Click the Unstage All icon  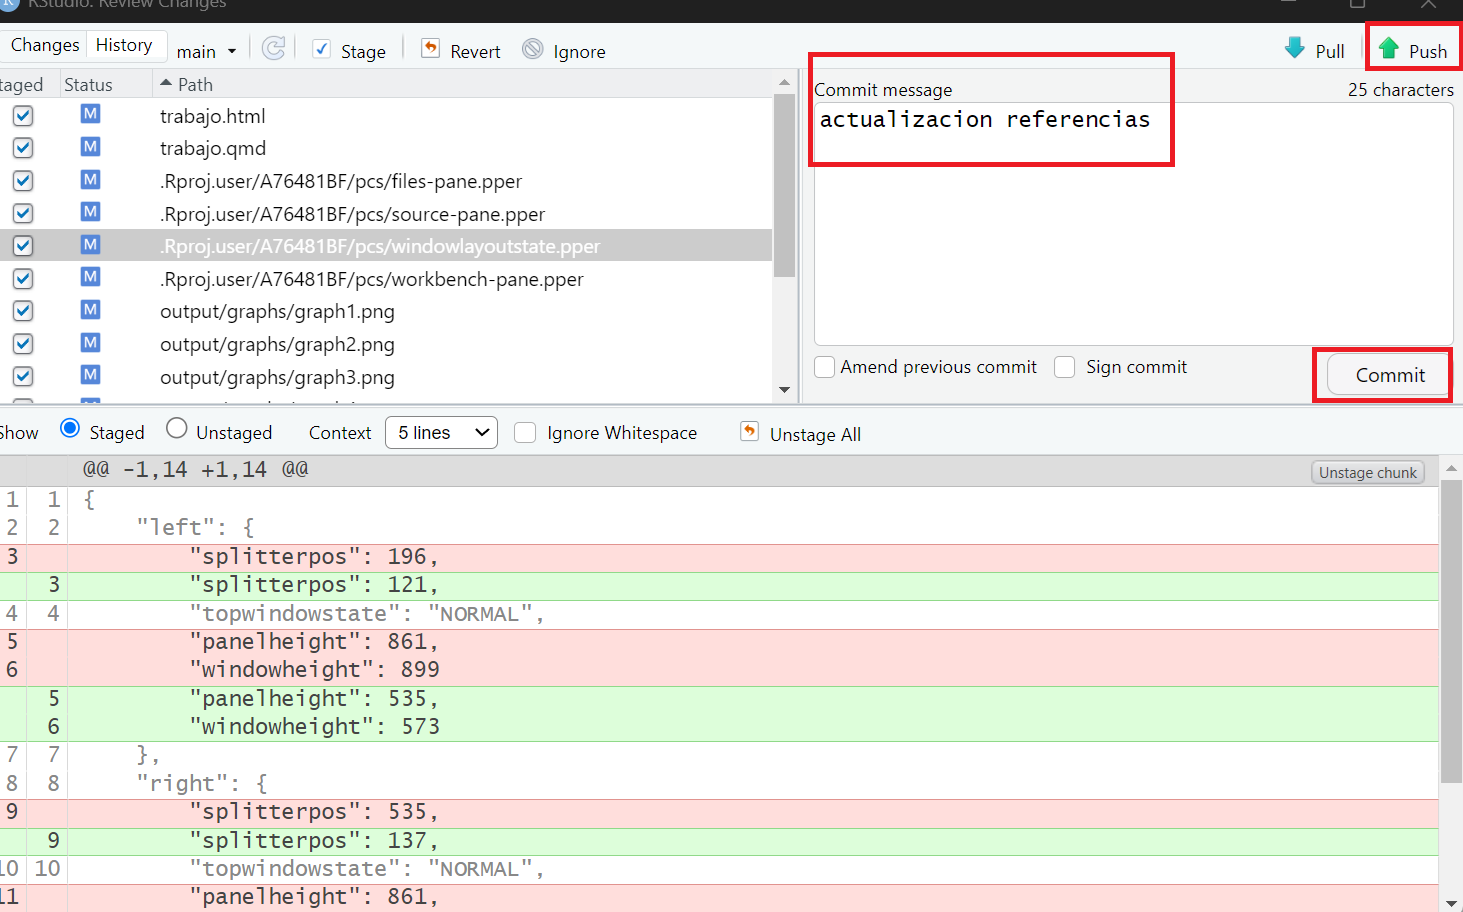749,431
